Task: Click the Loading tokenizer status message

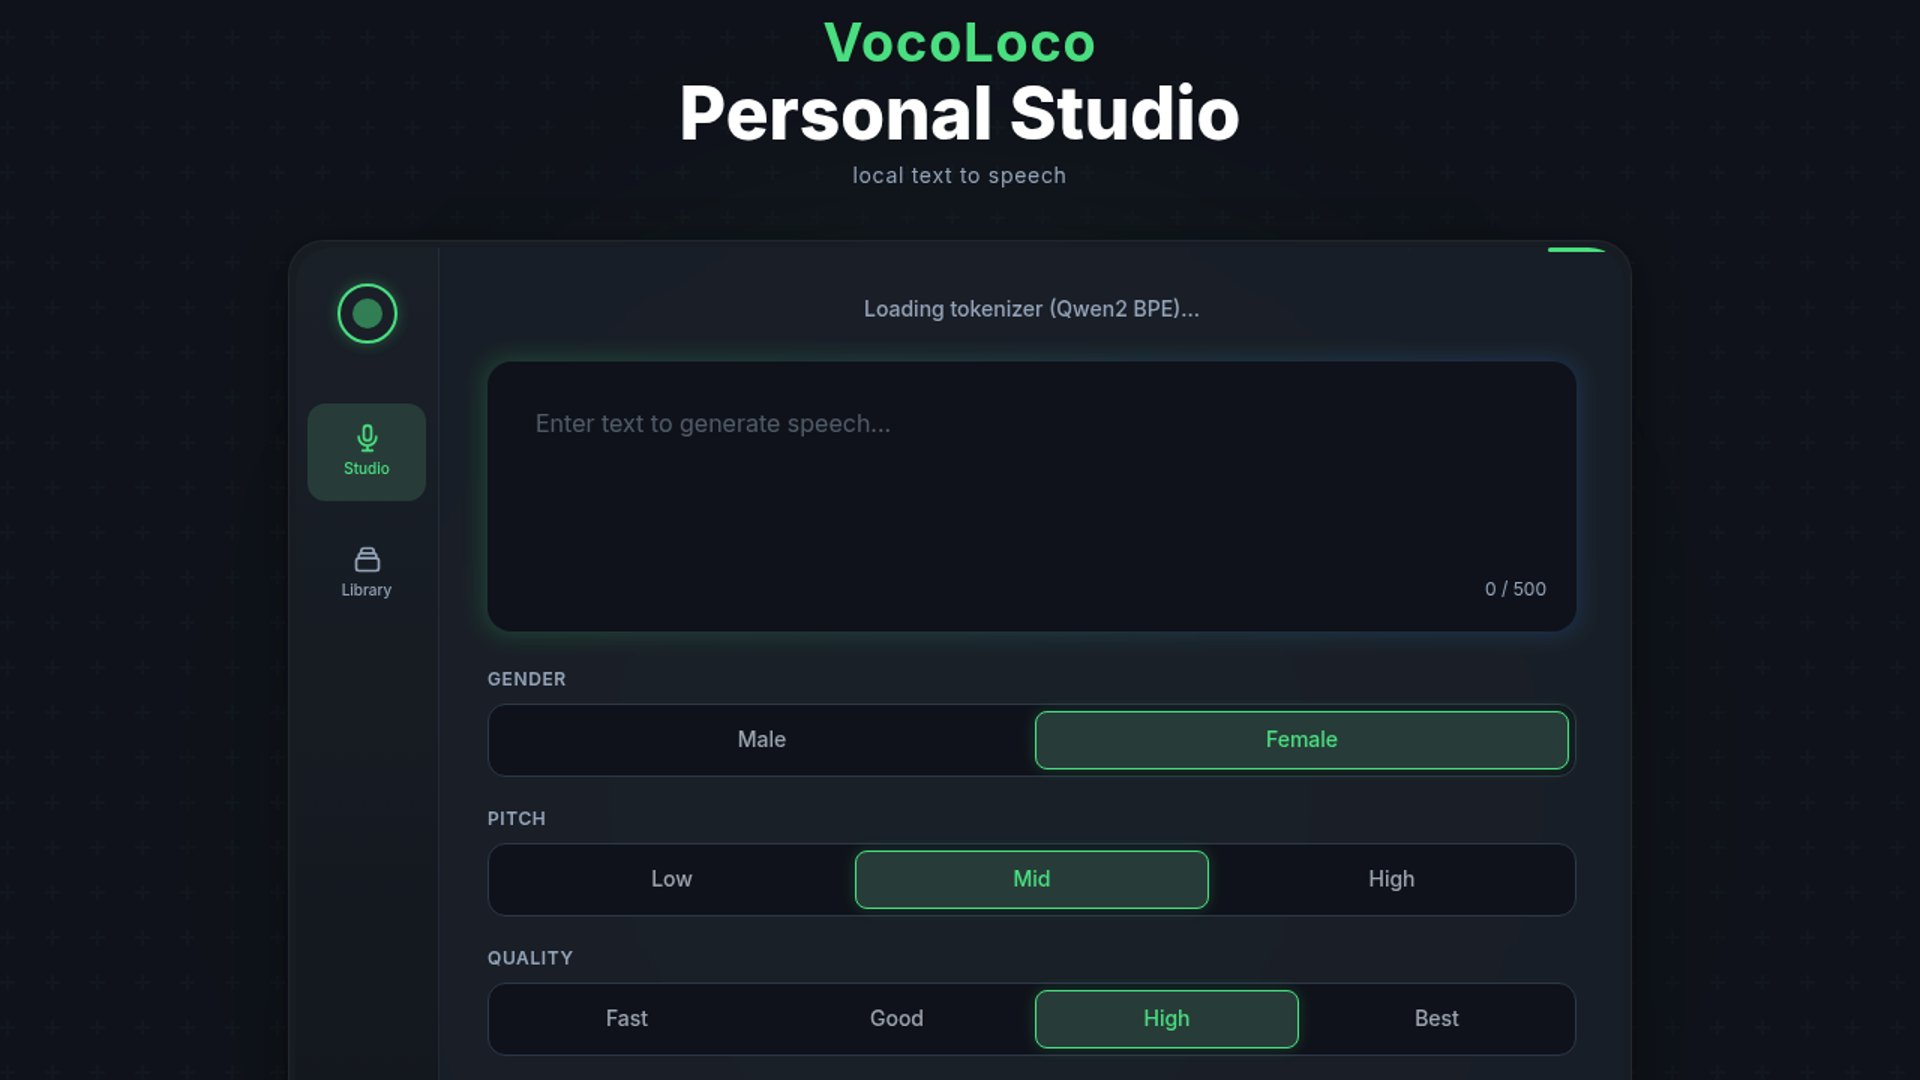Action: click(x=1031, y=309)
